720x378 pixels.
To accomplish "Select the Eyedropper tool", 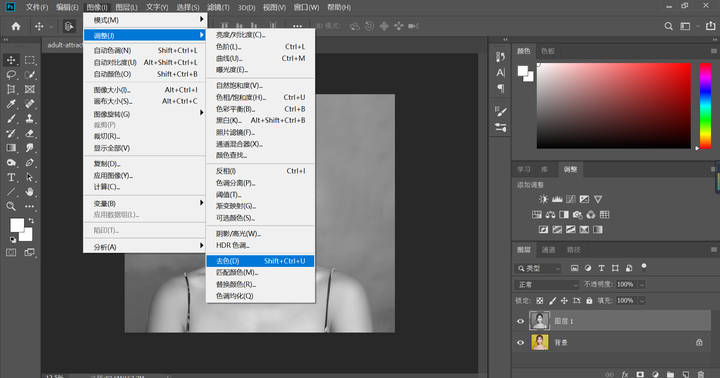I will pyautogui.click(x=11, y=104).
